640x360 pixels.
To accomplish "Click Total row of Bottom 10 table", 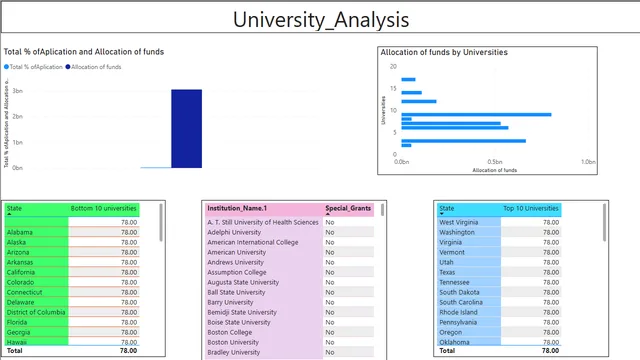I will point(72,351).
